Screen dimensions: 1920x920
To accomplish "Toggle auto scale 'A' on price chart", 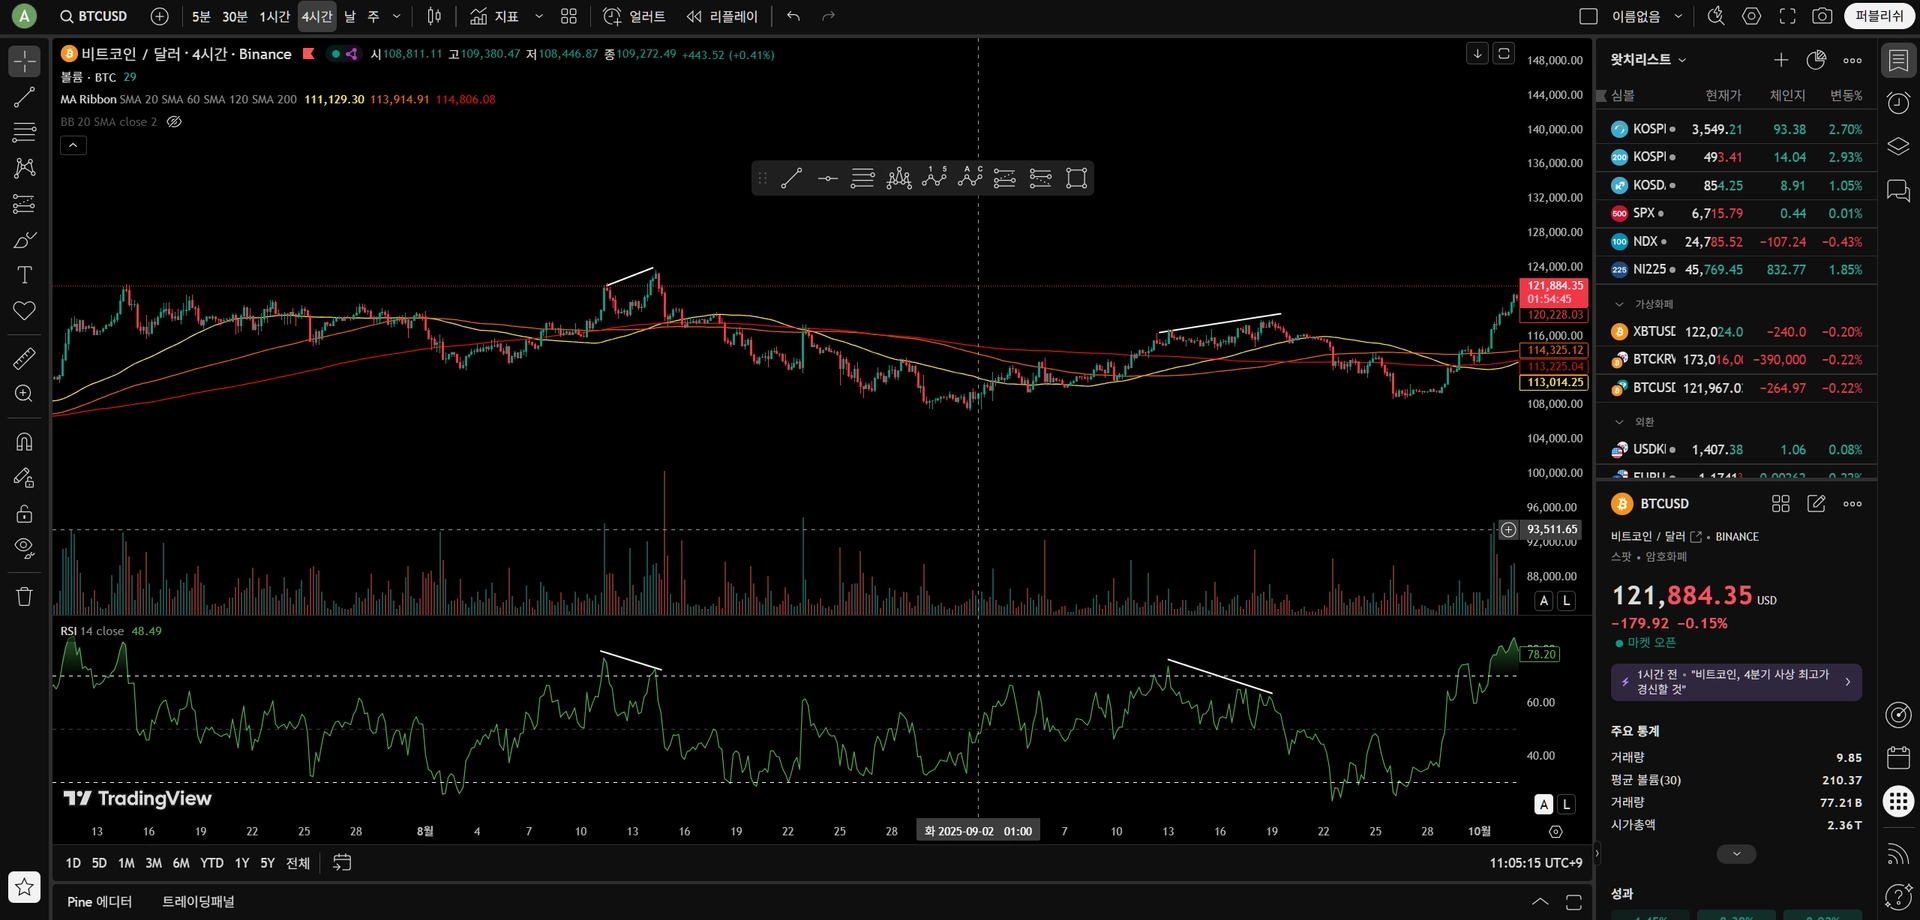I will click(1544, 601).
